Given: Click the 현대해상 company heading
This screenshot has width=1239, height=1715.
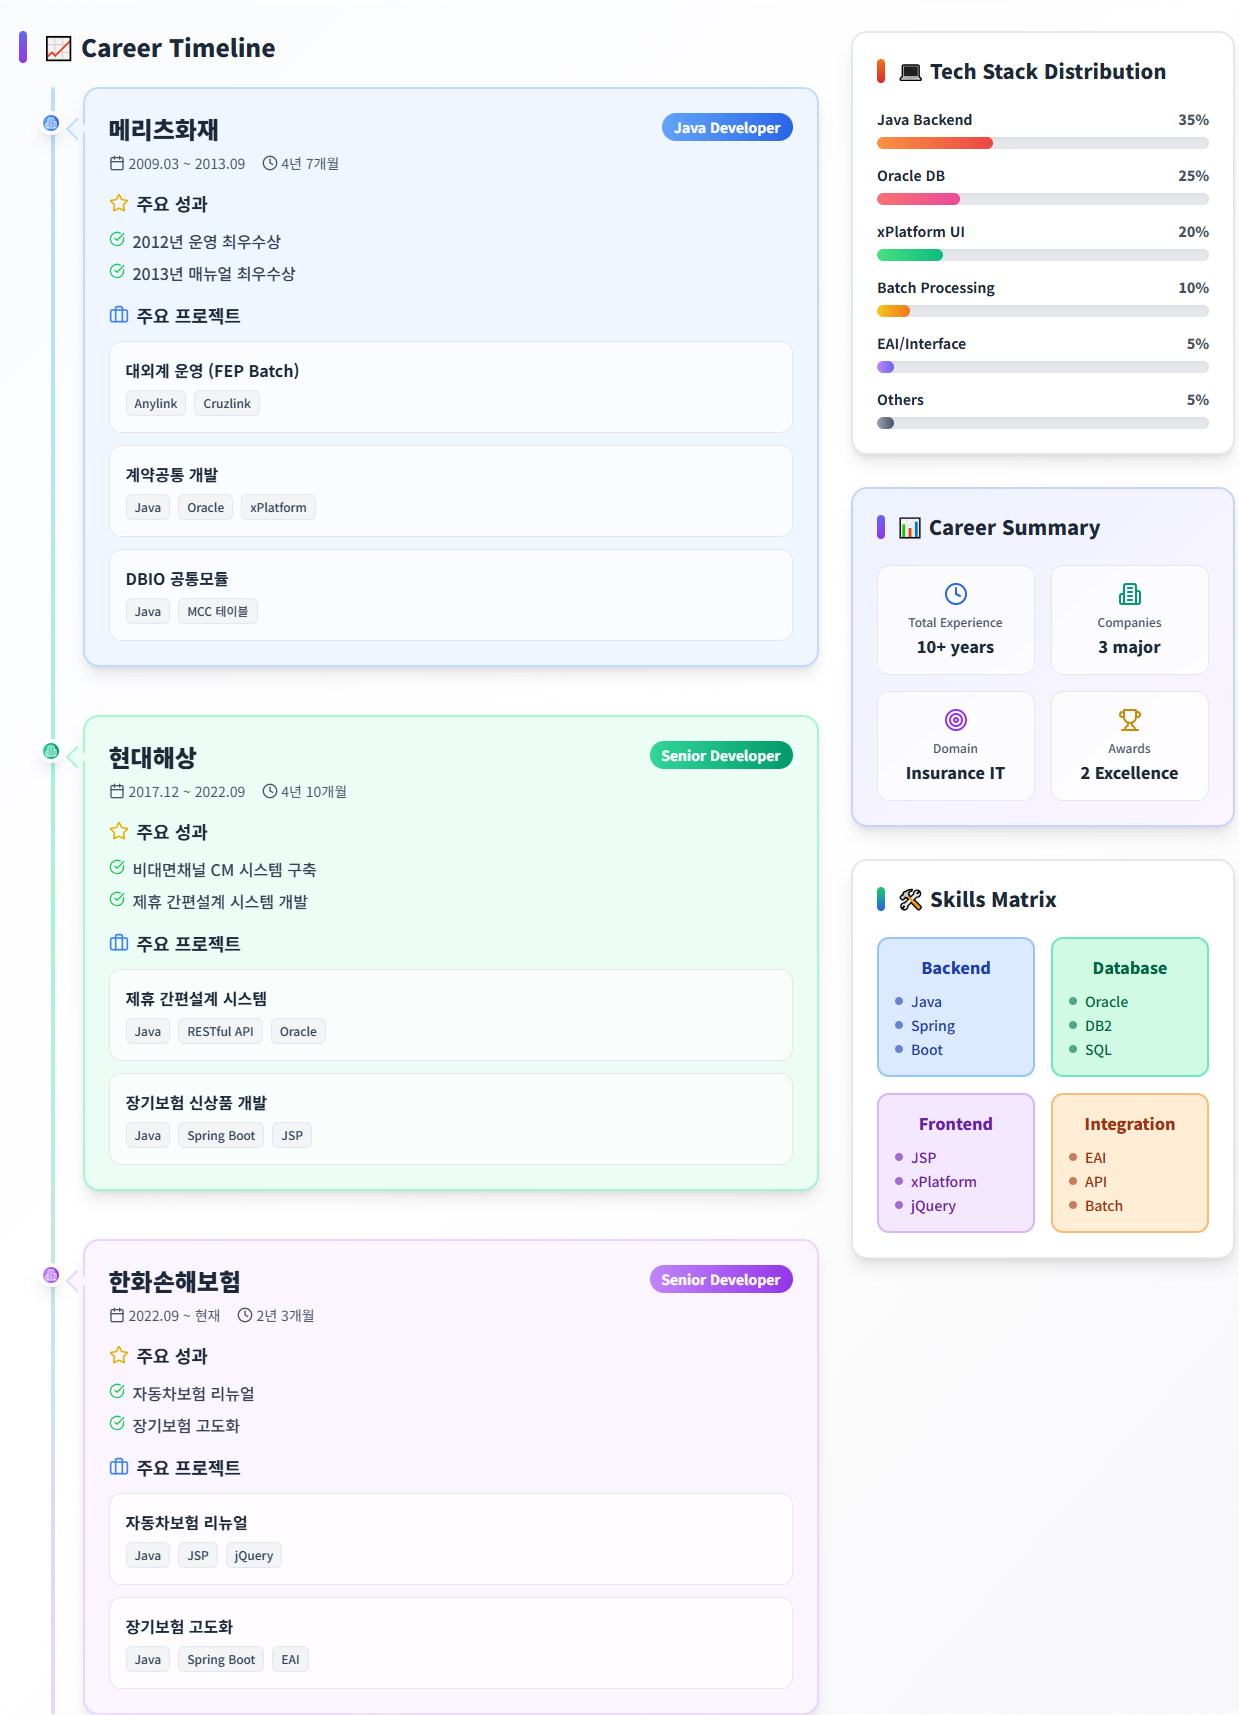Looking at the screenshot, I should tap(153, 758).
